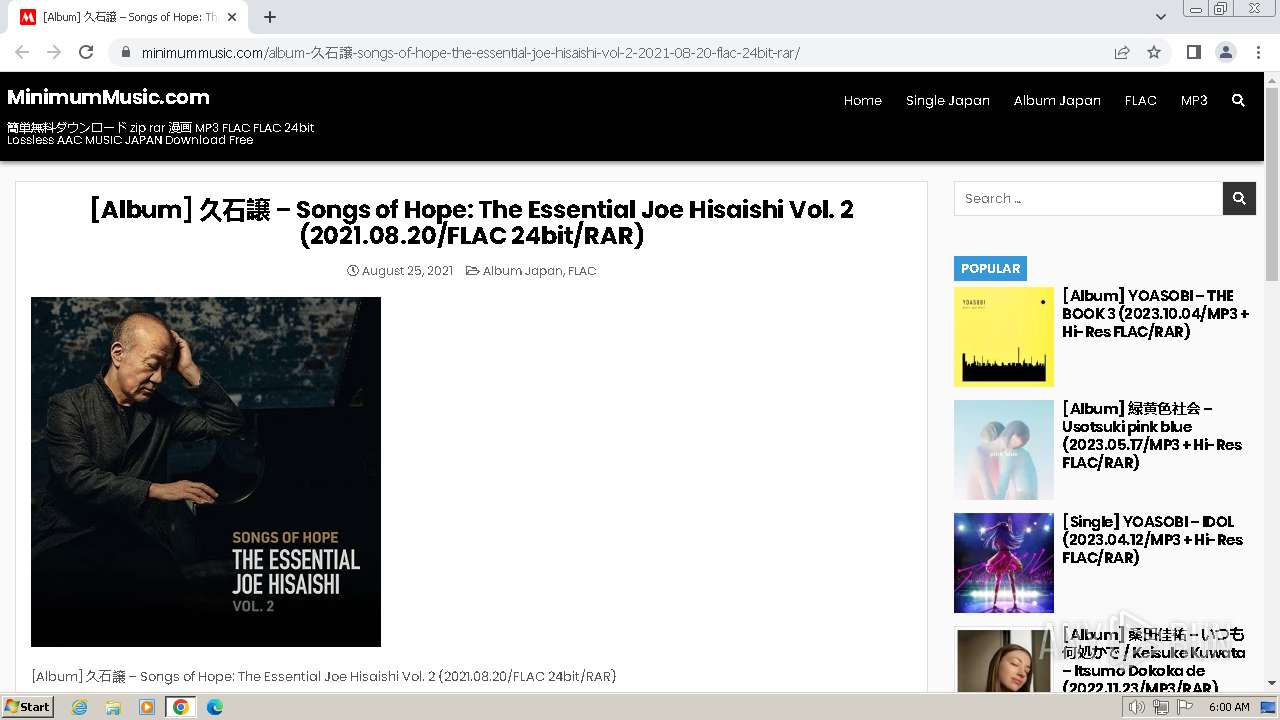Open the Chrome profile avatar

1225,52
